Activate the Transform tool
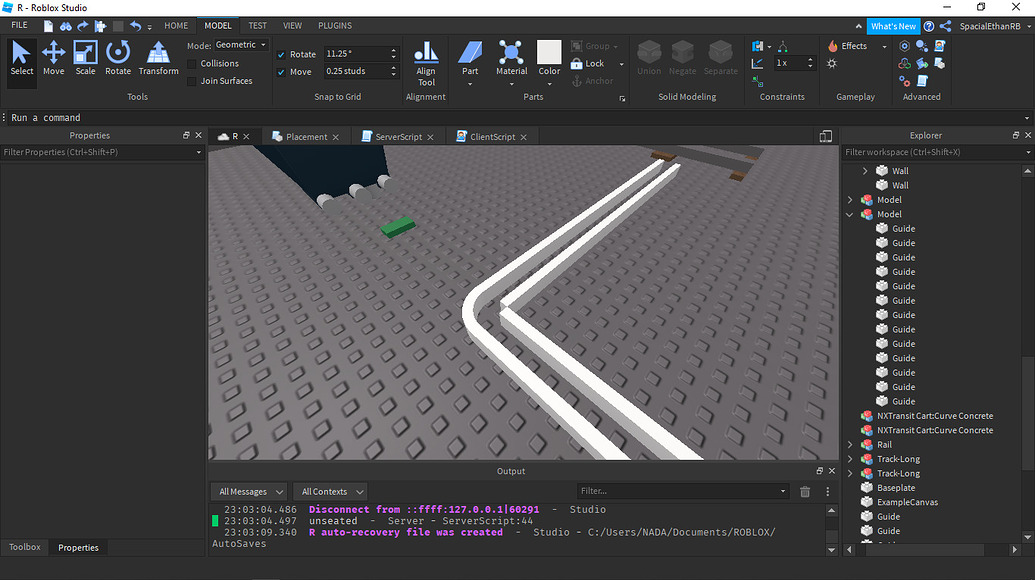 coord(158,58)
